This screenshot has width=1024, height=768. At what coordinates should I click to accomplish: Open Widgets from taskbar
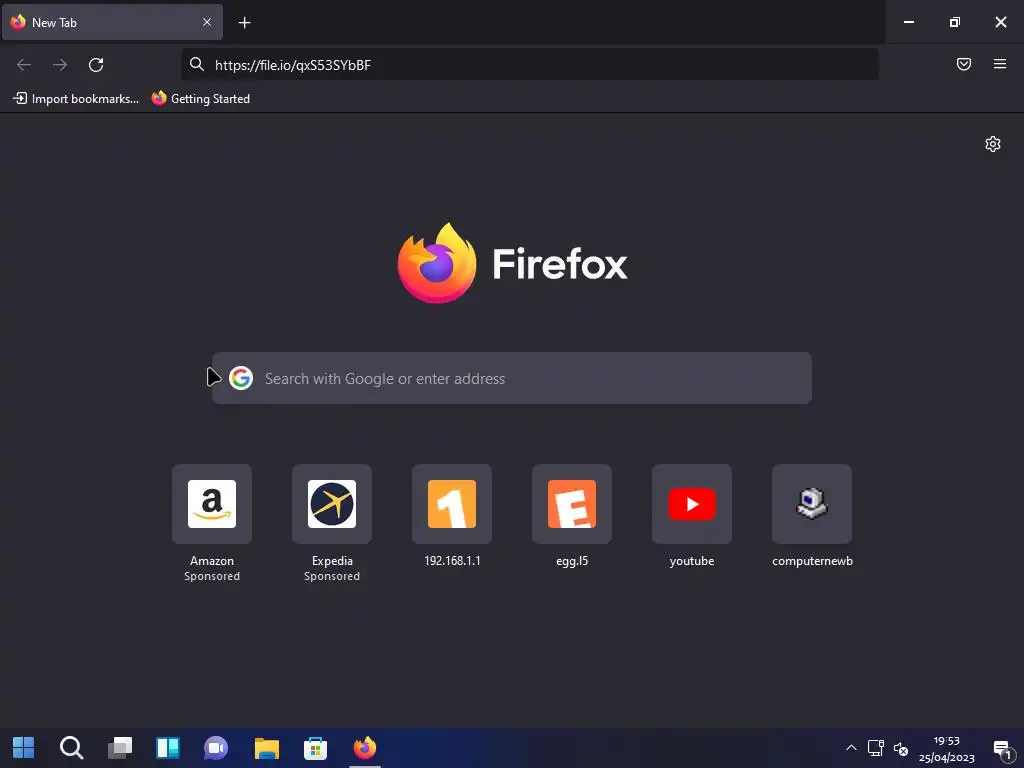pyautogui.click(x=168, y=748)
